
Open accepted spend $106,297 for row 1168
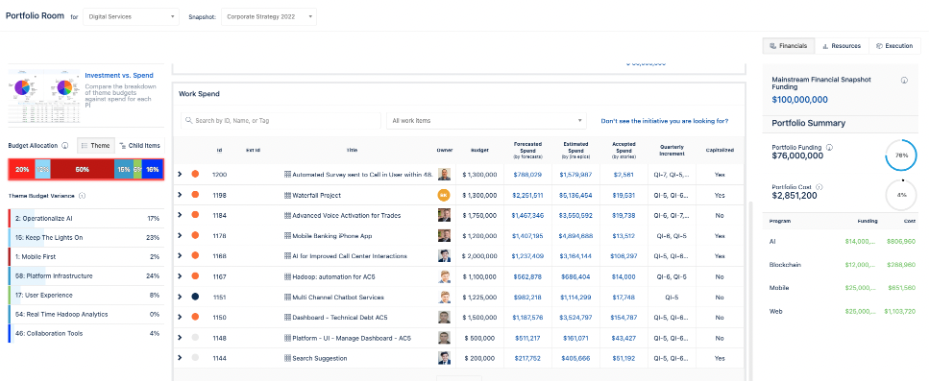tap(624, 257)
